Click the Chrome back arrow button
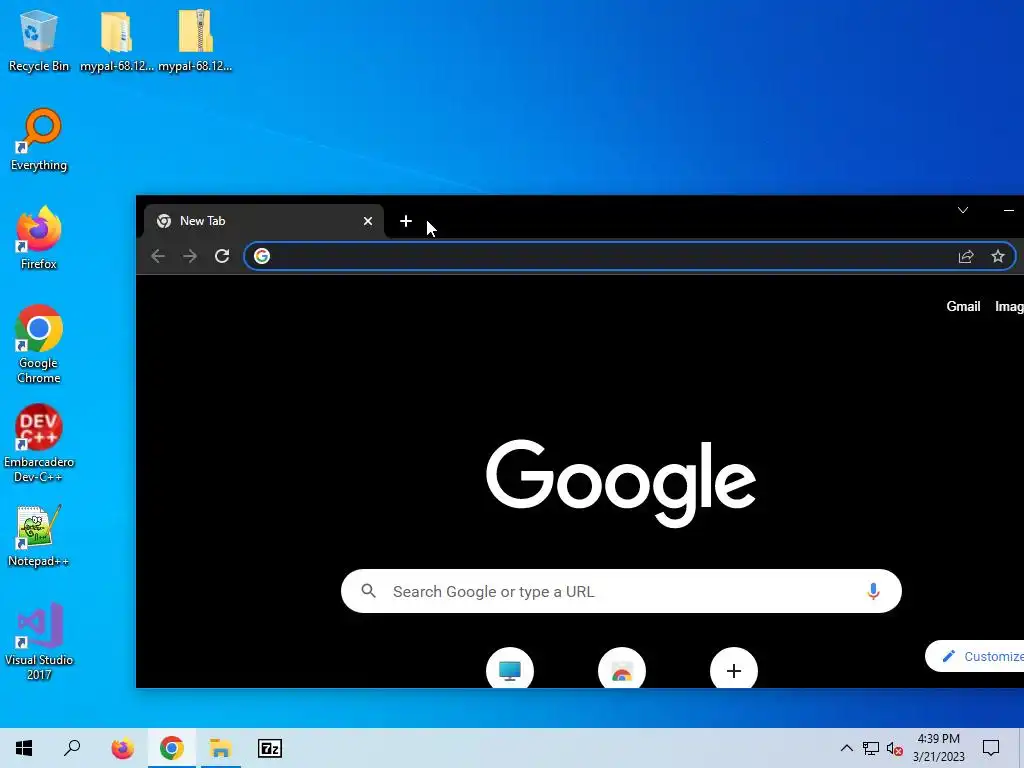 tap(158, 256)
